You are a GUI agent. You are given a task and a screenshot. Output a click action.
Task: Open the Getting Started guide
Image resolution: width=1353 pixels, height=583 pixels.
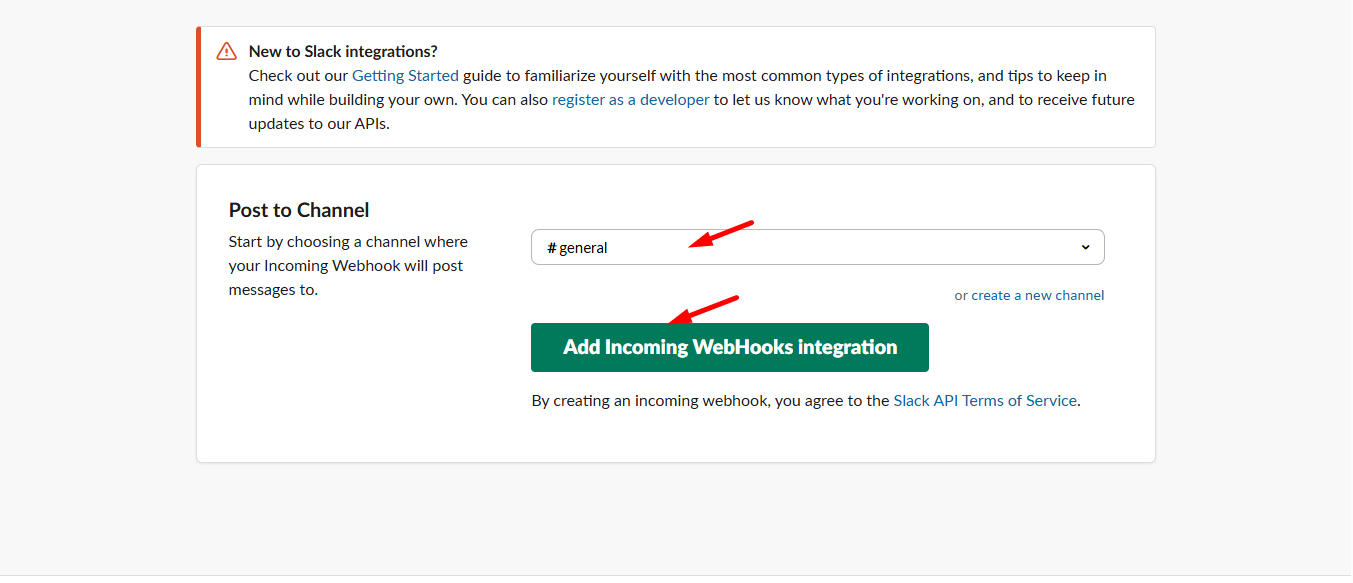point(404,75)
